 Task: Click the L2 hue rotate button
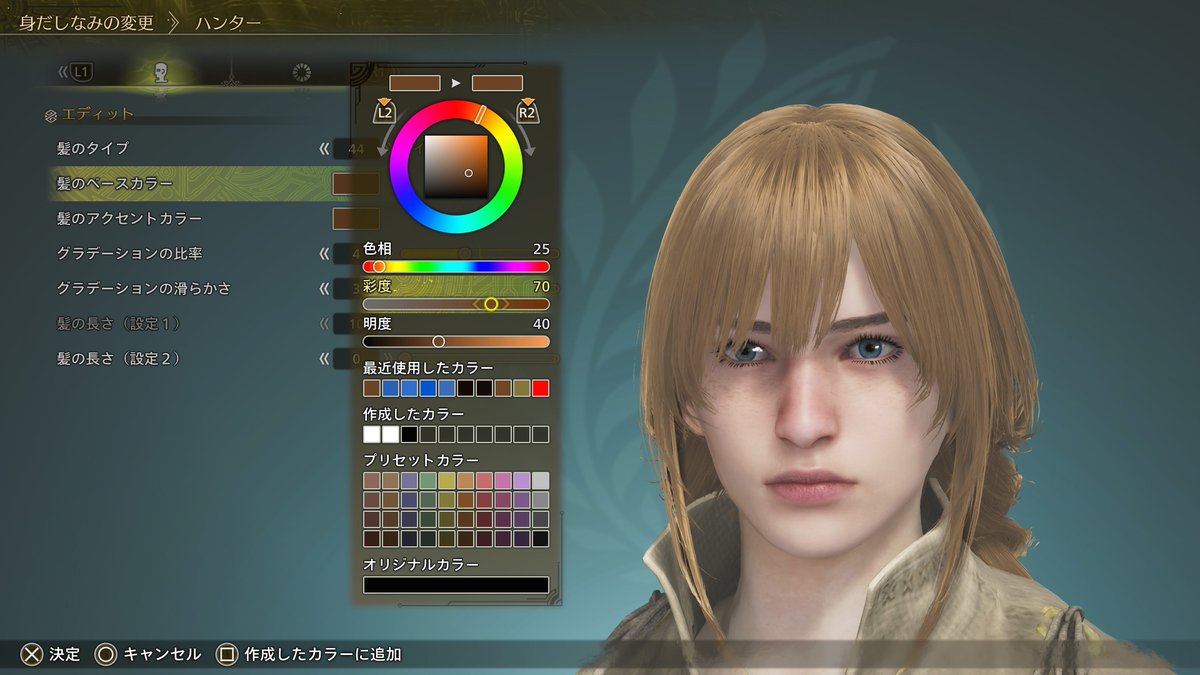point(384,111)
